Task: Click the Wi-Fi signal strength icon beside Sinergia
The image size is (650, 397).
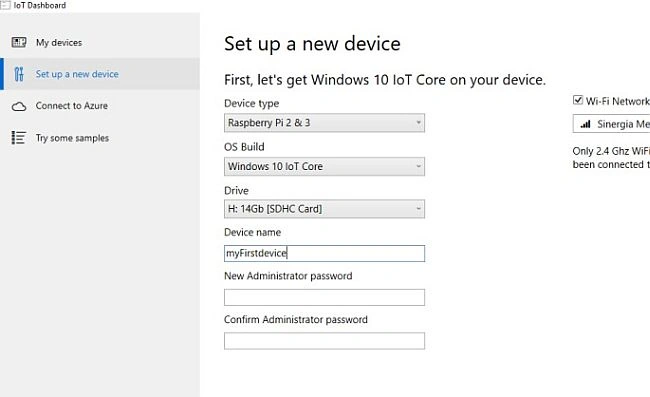Action: tap(585, 124)
